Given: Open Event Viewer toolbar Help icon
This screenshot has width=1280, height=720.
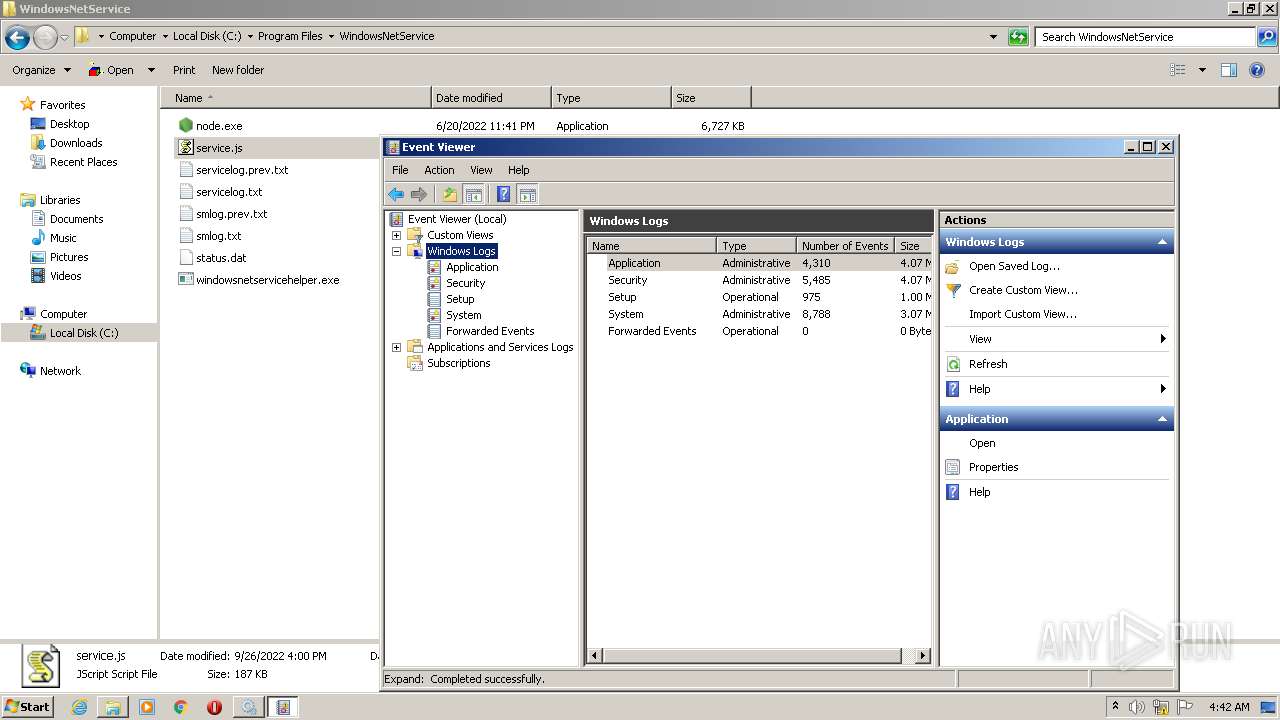Looking at the screenshot, I should pyautogui.click(x=504, y=194).
